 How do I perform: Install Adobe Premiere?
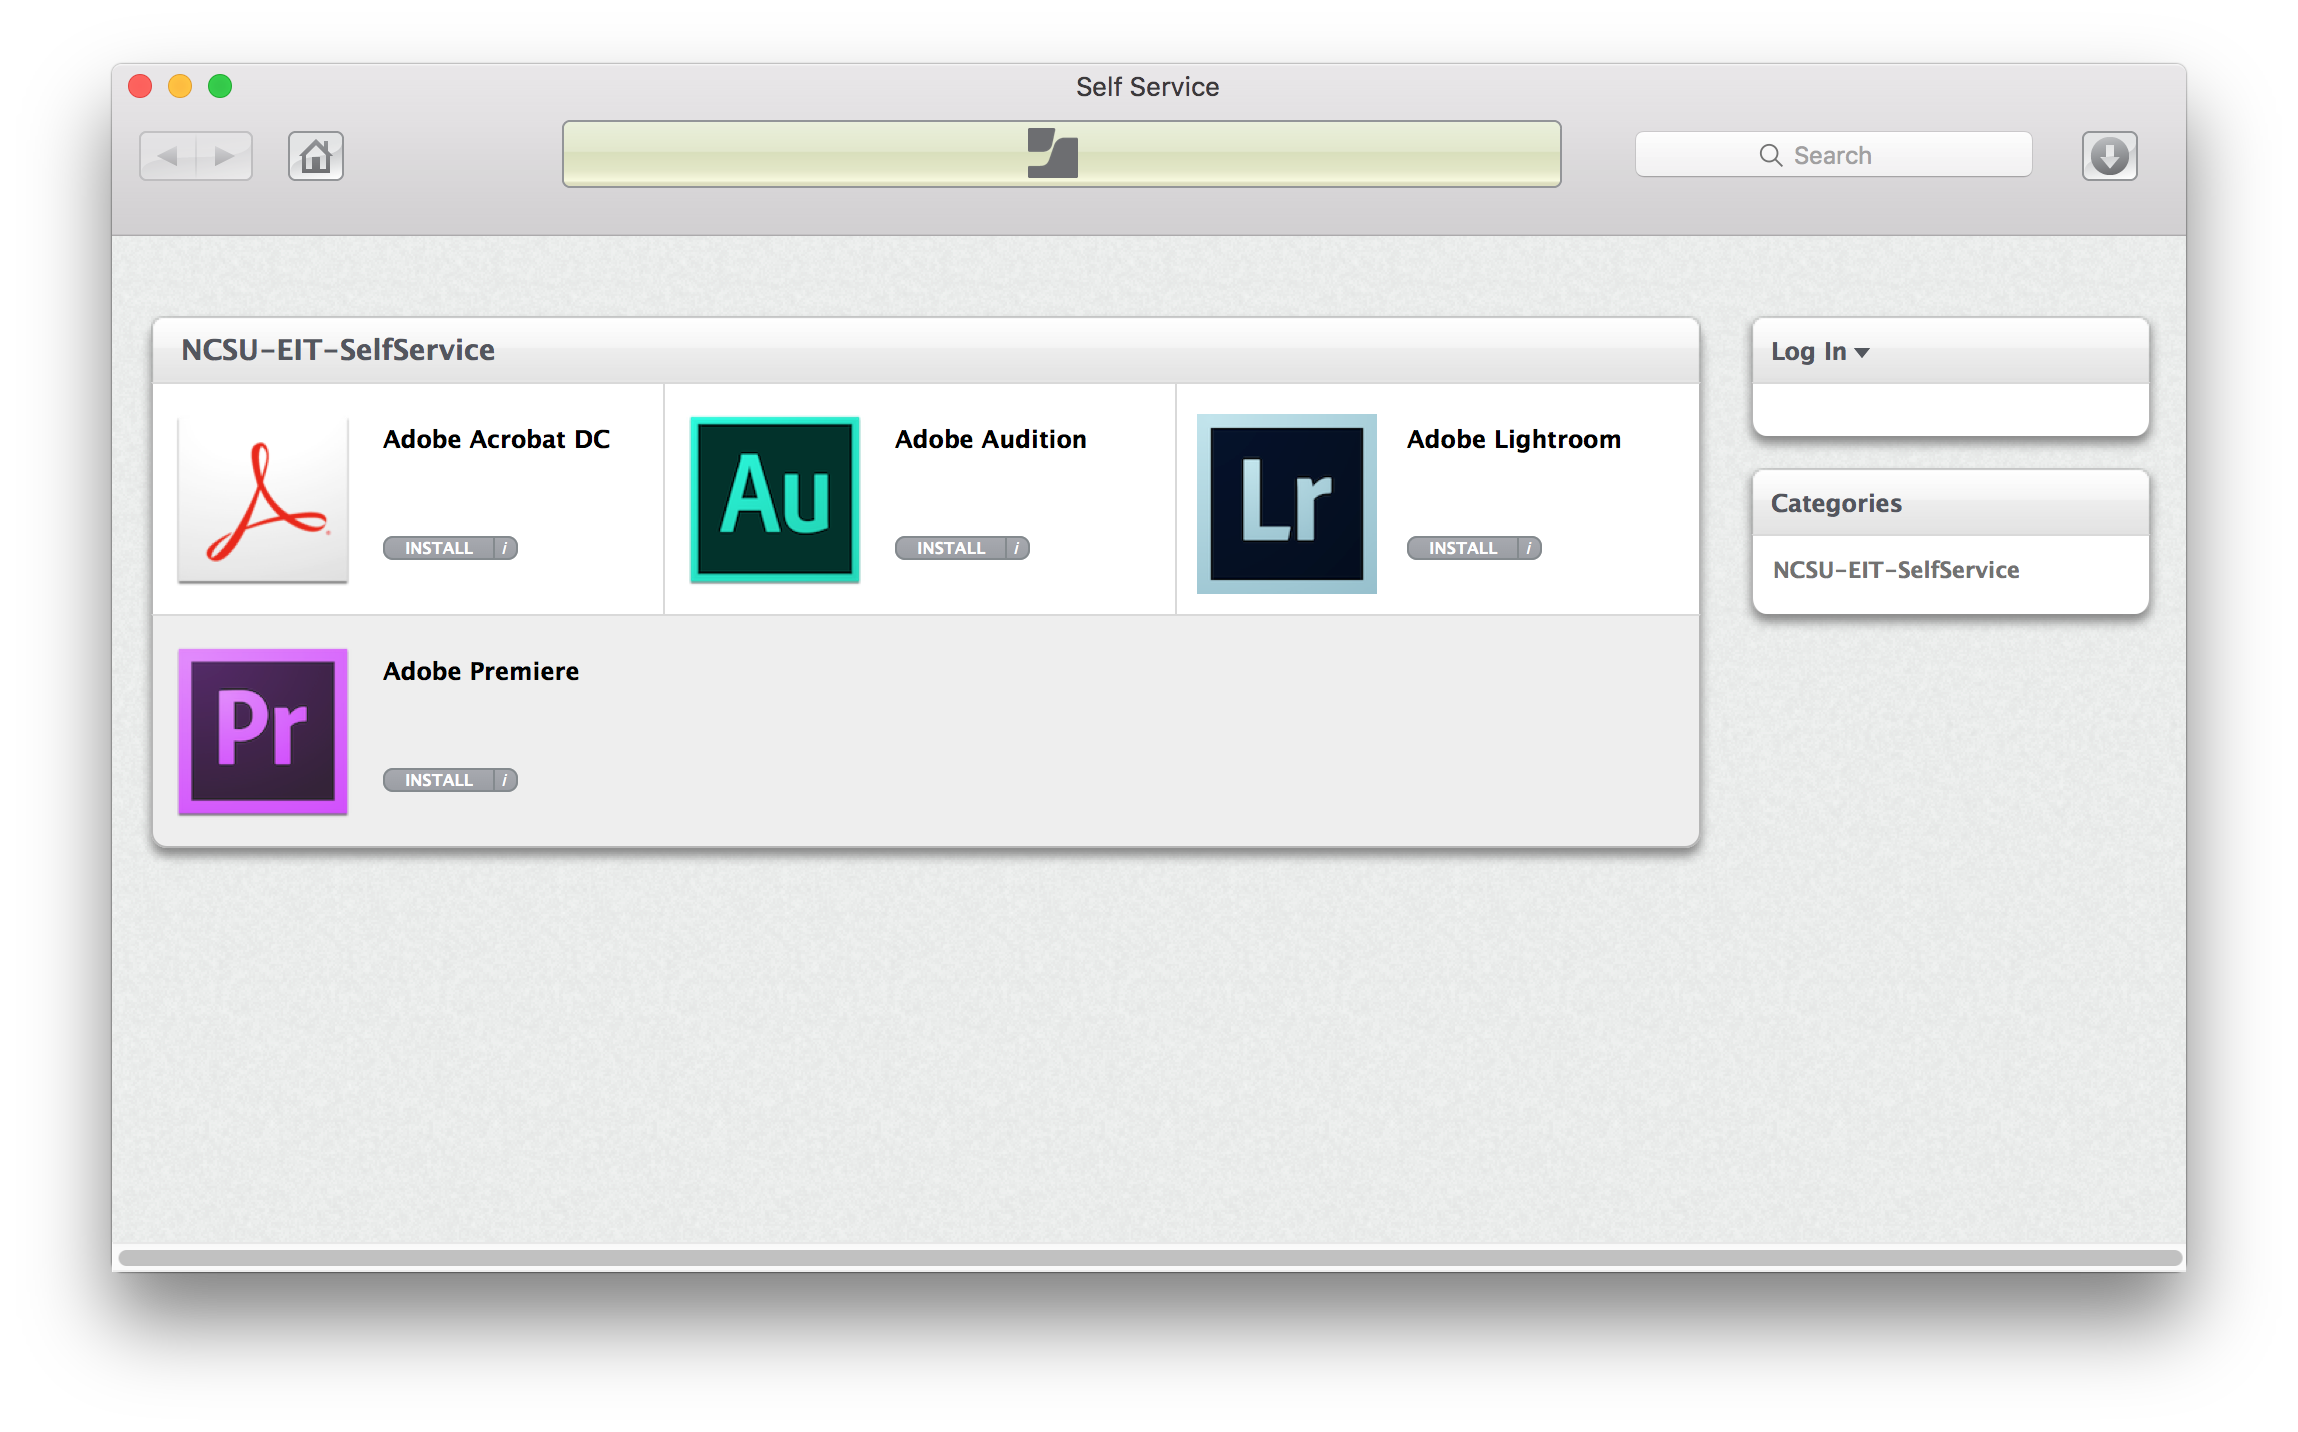[439, 780]
